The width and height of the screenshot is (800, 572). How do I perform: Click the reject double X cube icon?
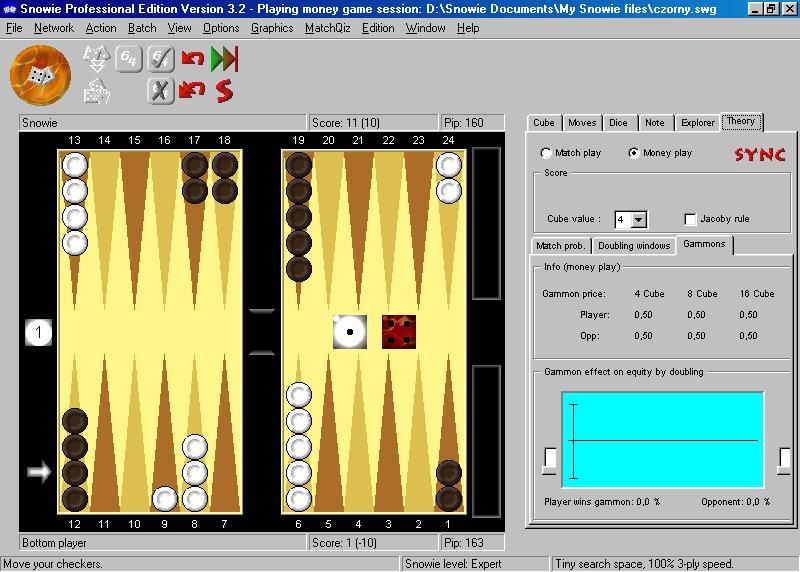(x=161, y=91)
